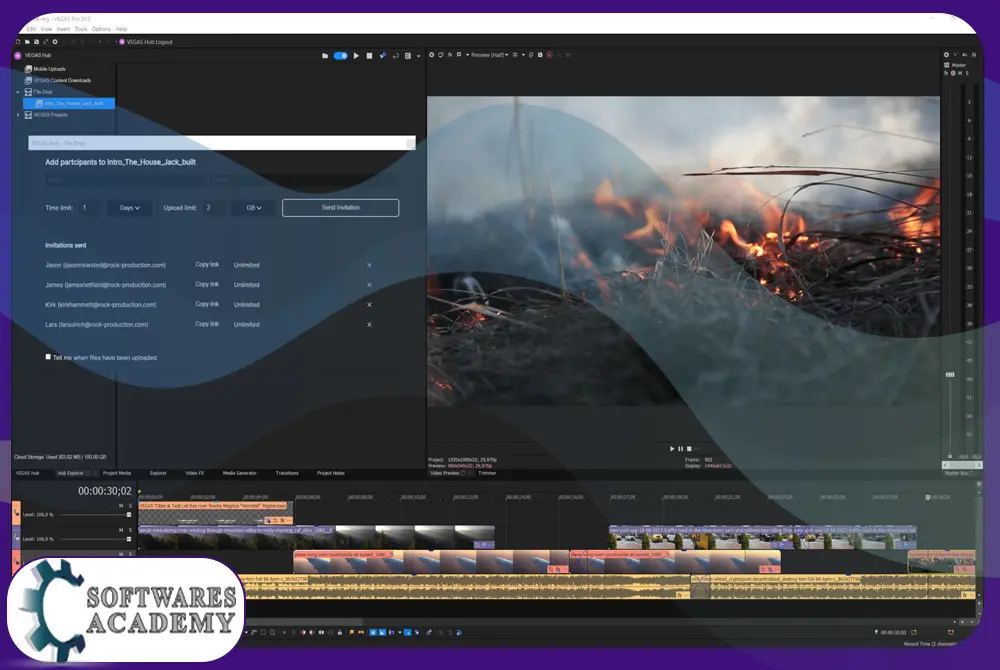This screenshot has width=1000, height=670.
Task: Open the Help menu
Action: [121, 29]
